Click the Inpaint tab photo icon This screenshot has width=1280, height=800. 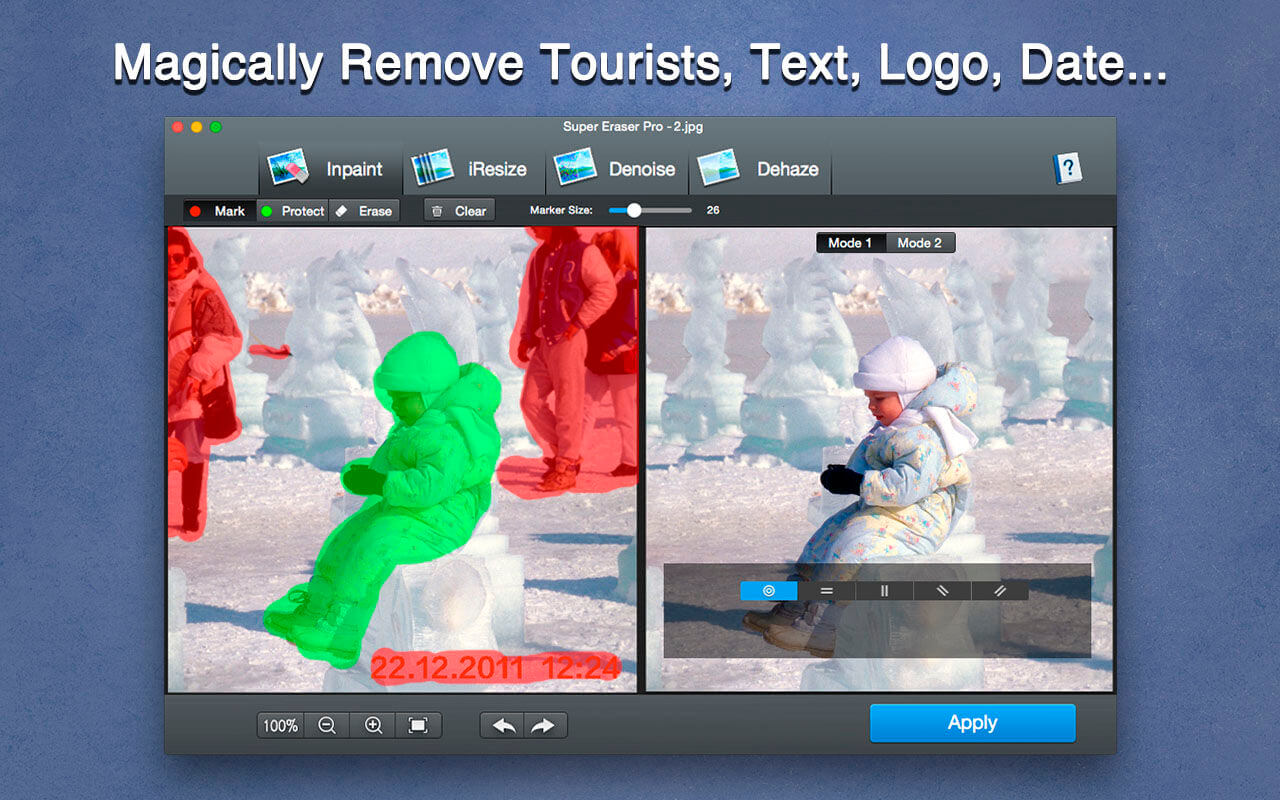pyautogui.click(x=289, y=167)
